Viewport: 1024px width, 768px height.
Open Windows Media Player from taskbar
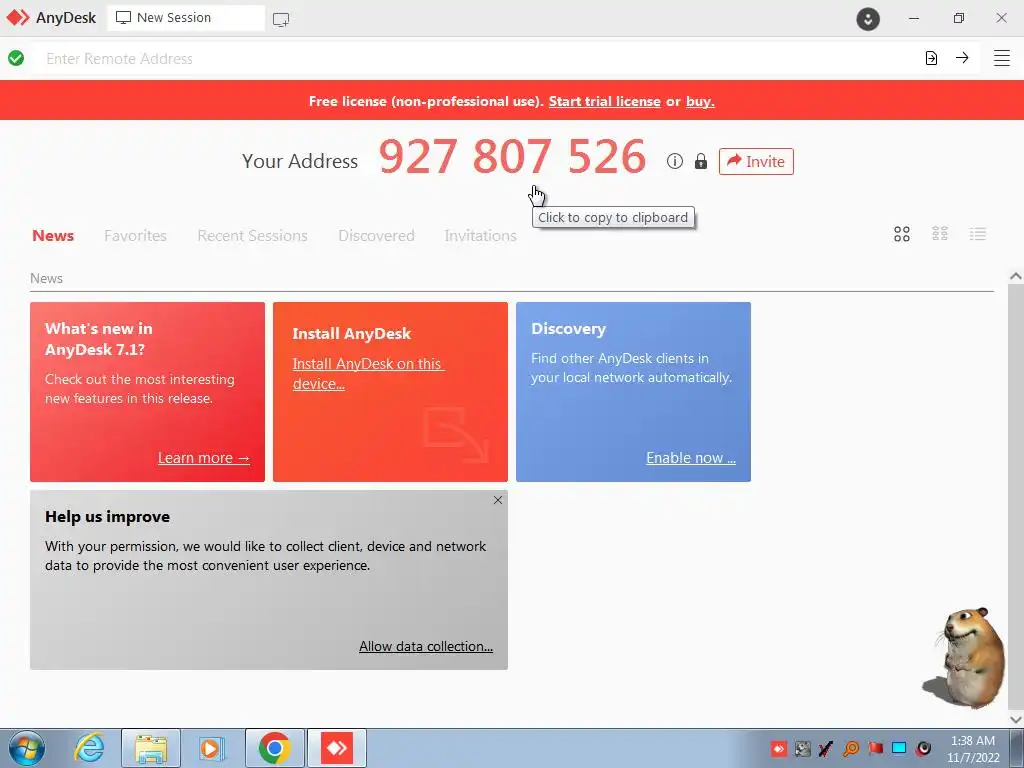click(x=212, y=748)
